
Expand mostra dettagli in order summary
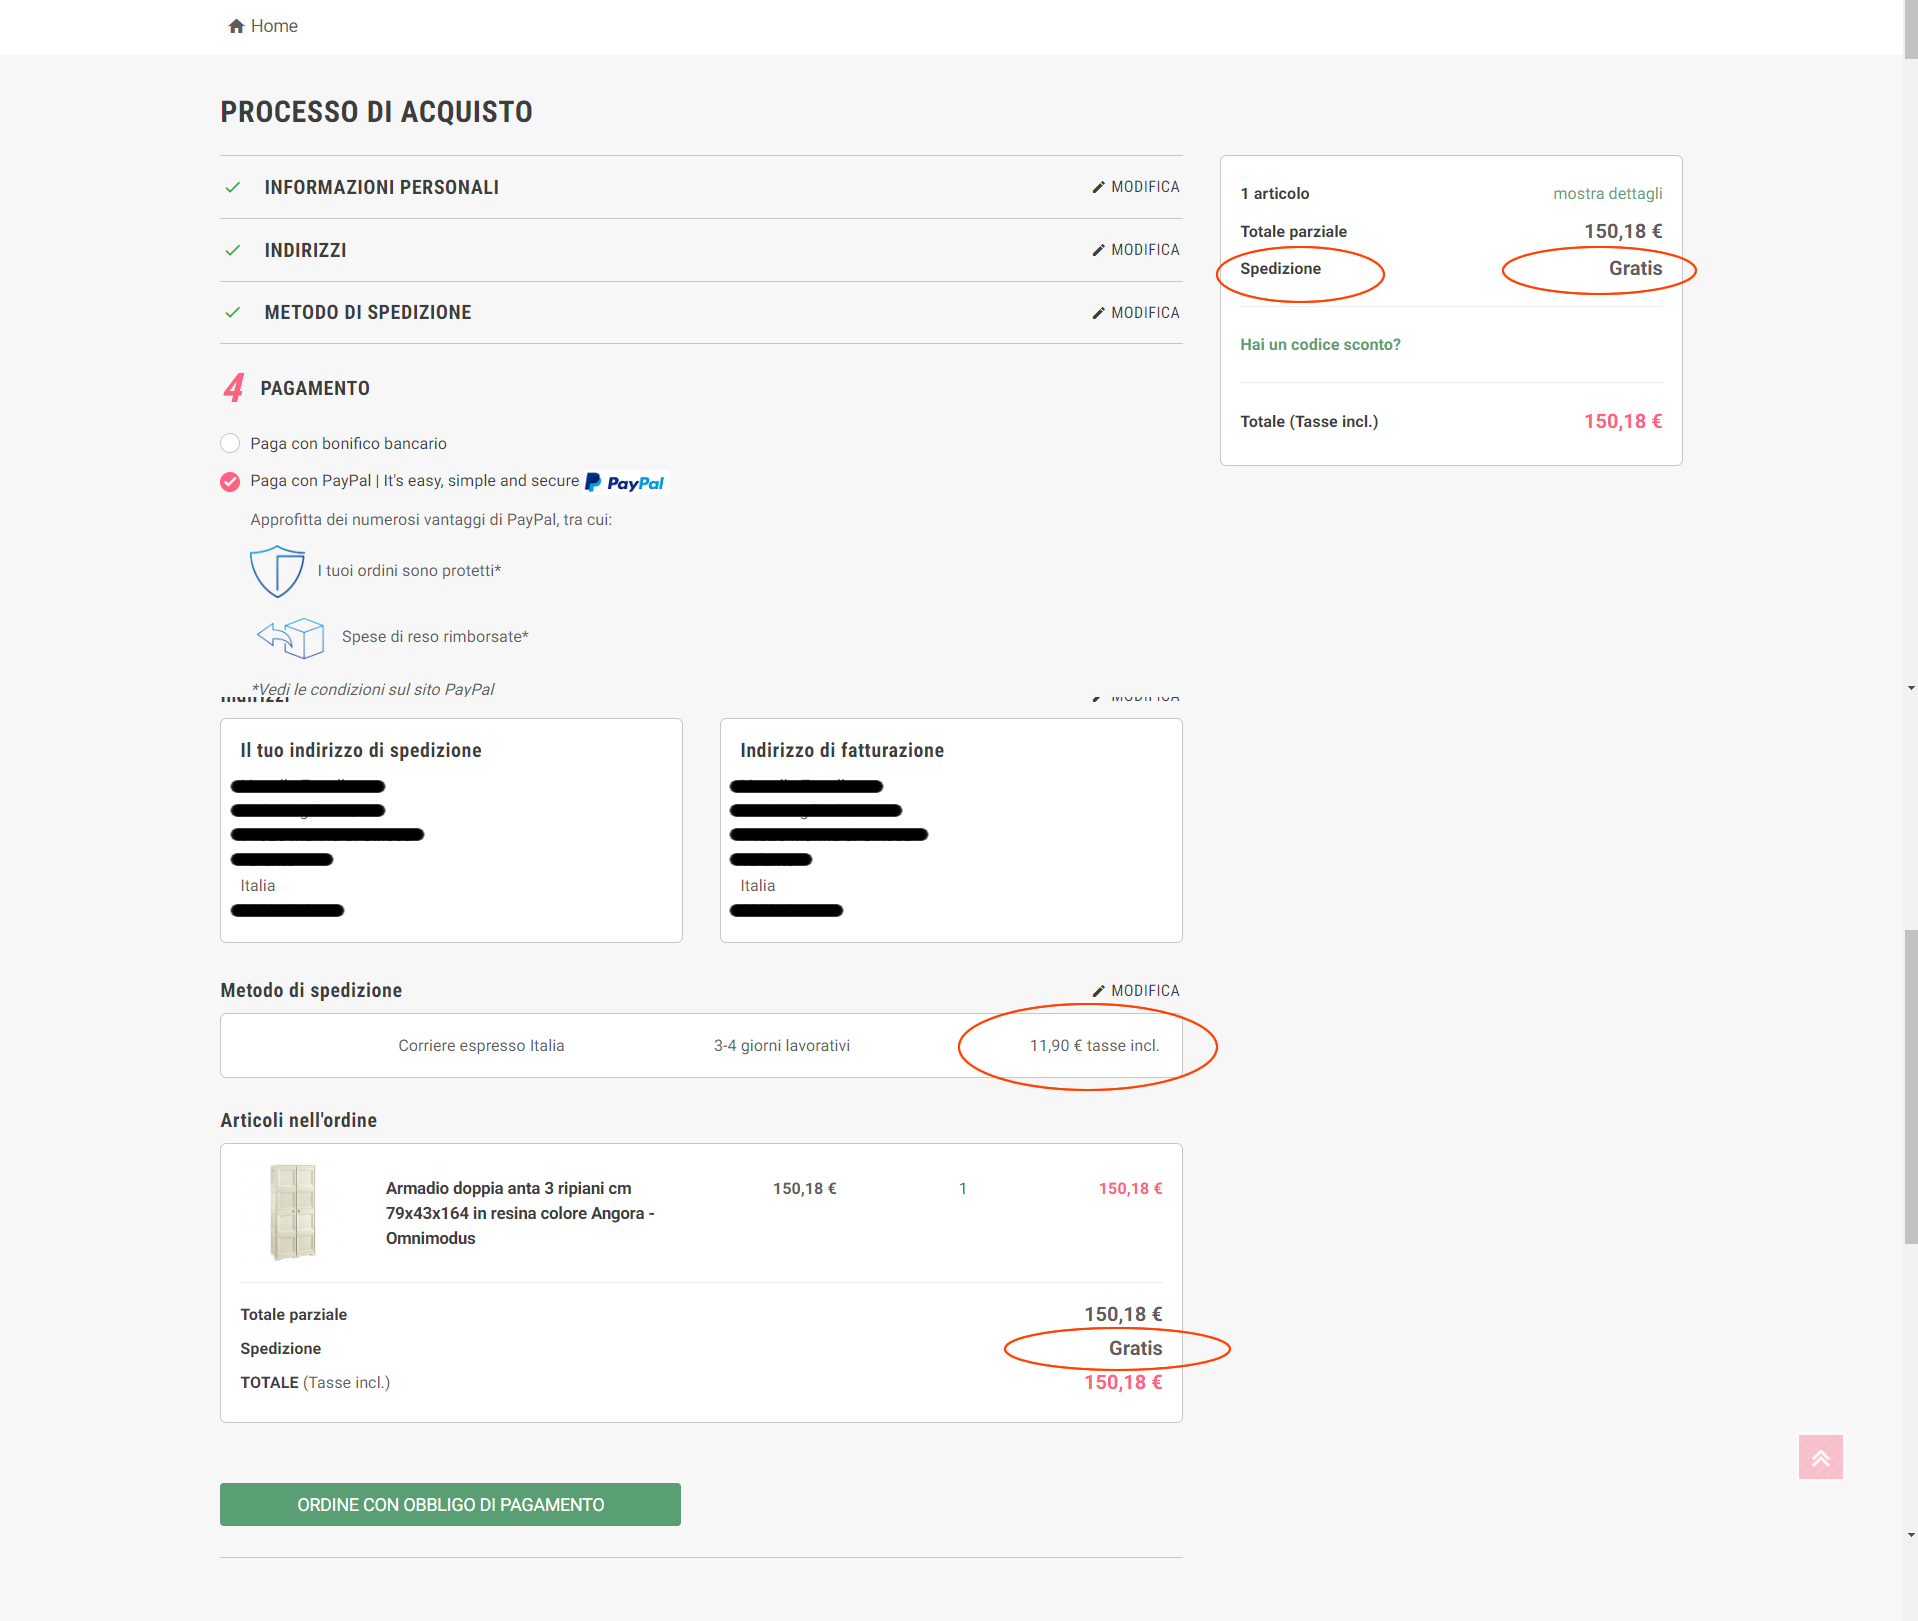pyautogui.click(x=1607, y=193)
